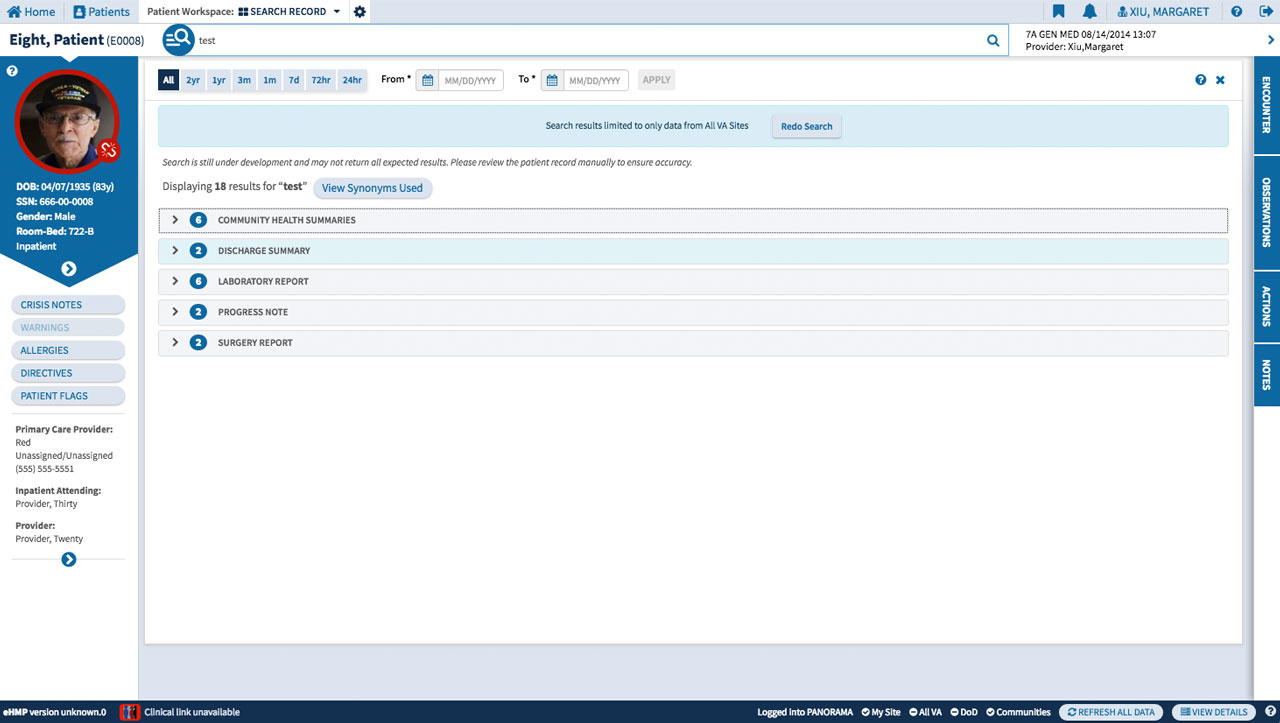Image resolution: width=1280 pixels, height=723 pixels.
Task: Select the 3m time filter
Action: click(244, 80)
